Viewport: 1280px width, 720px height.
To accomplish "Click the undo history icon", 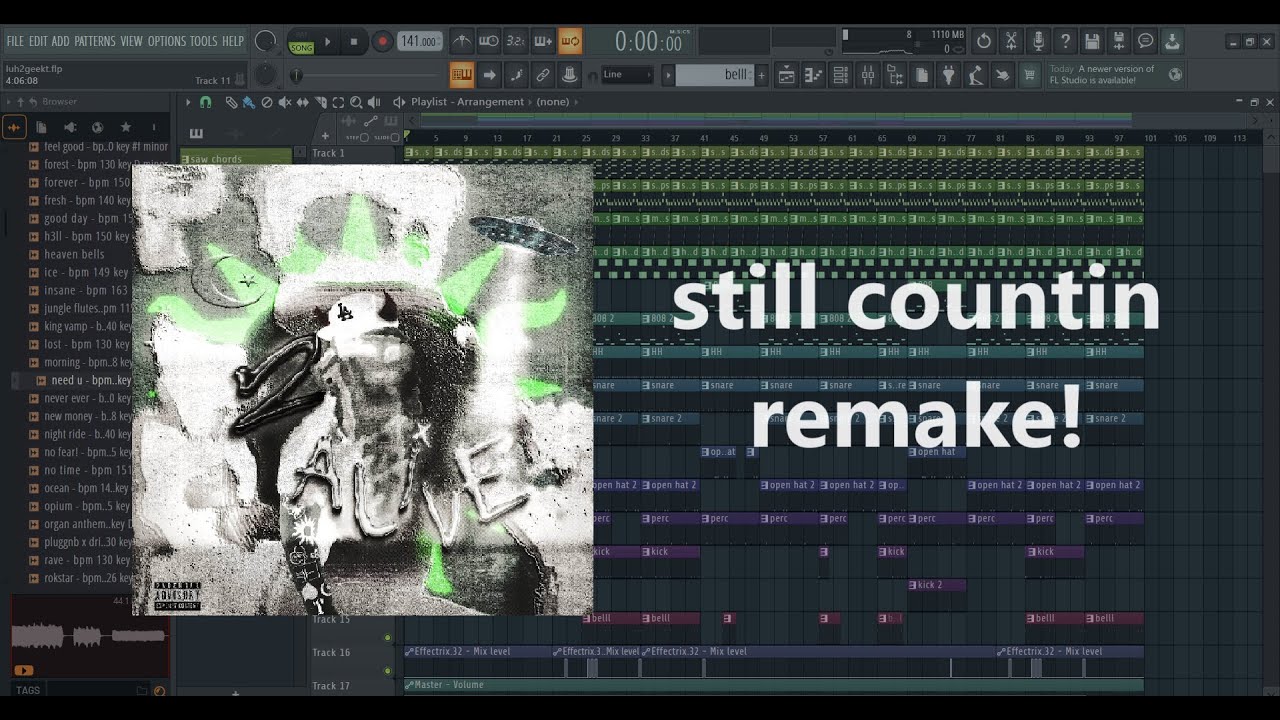I will [984, 41].
